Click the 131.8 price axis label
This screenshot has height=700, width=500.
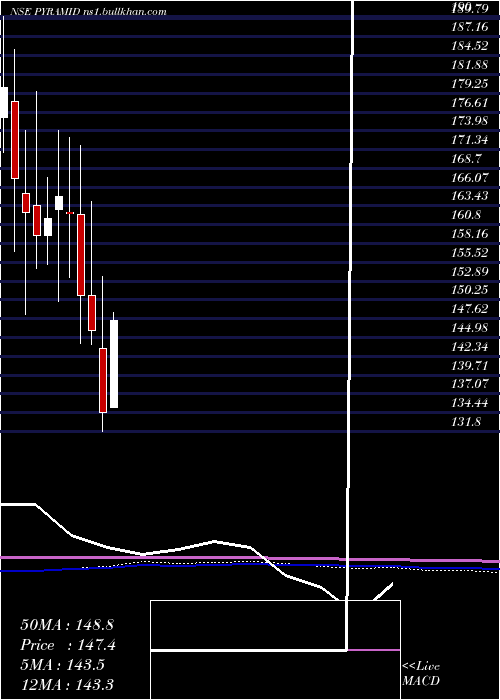pyautogui.click(x=467, y=421)
